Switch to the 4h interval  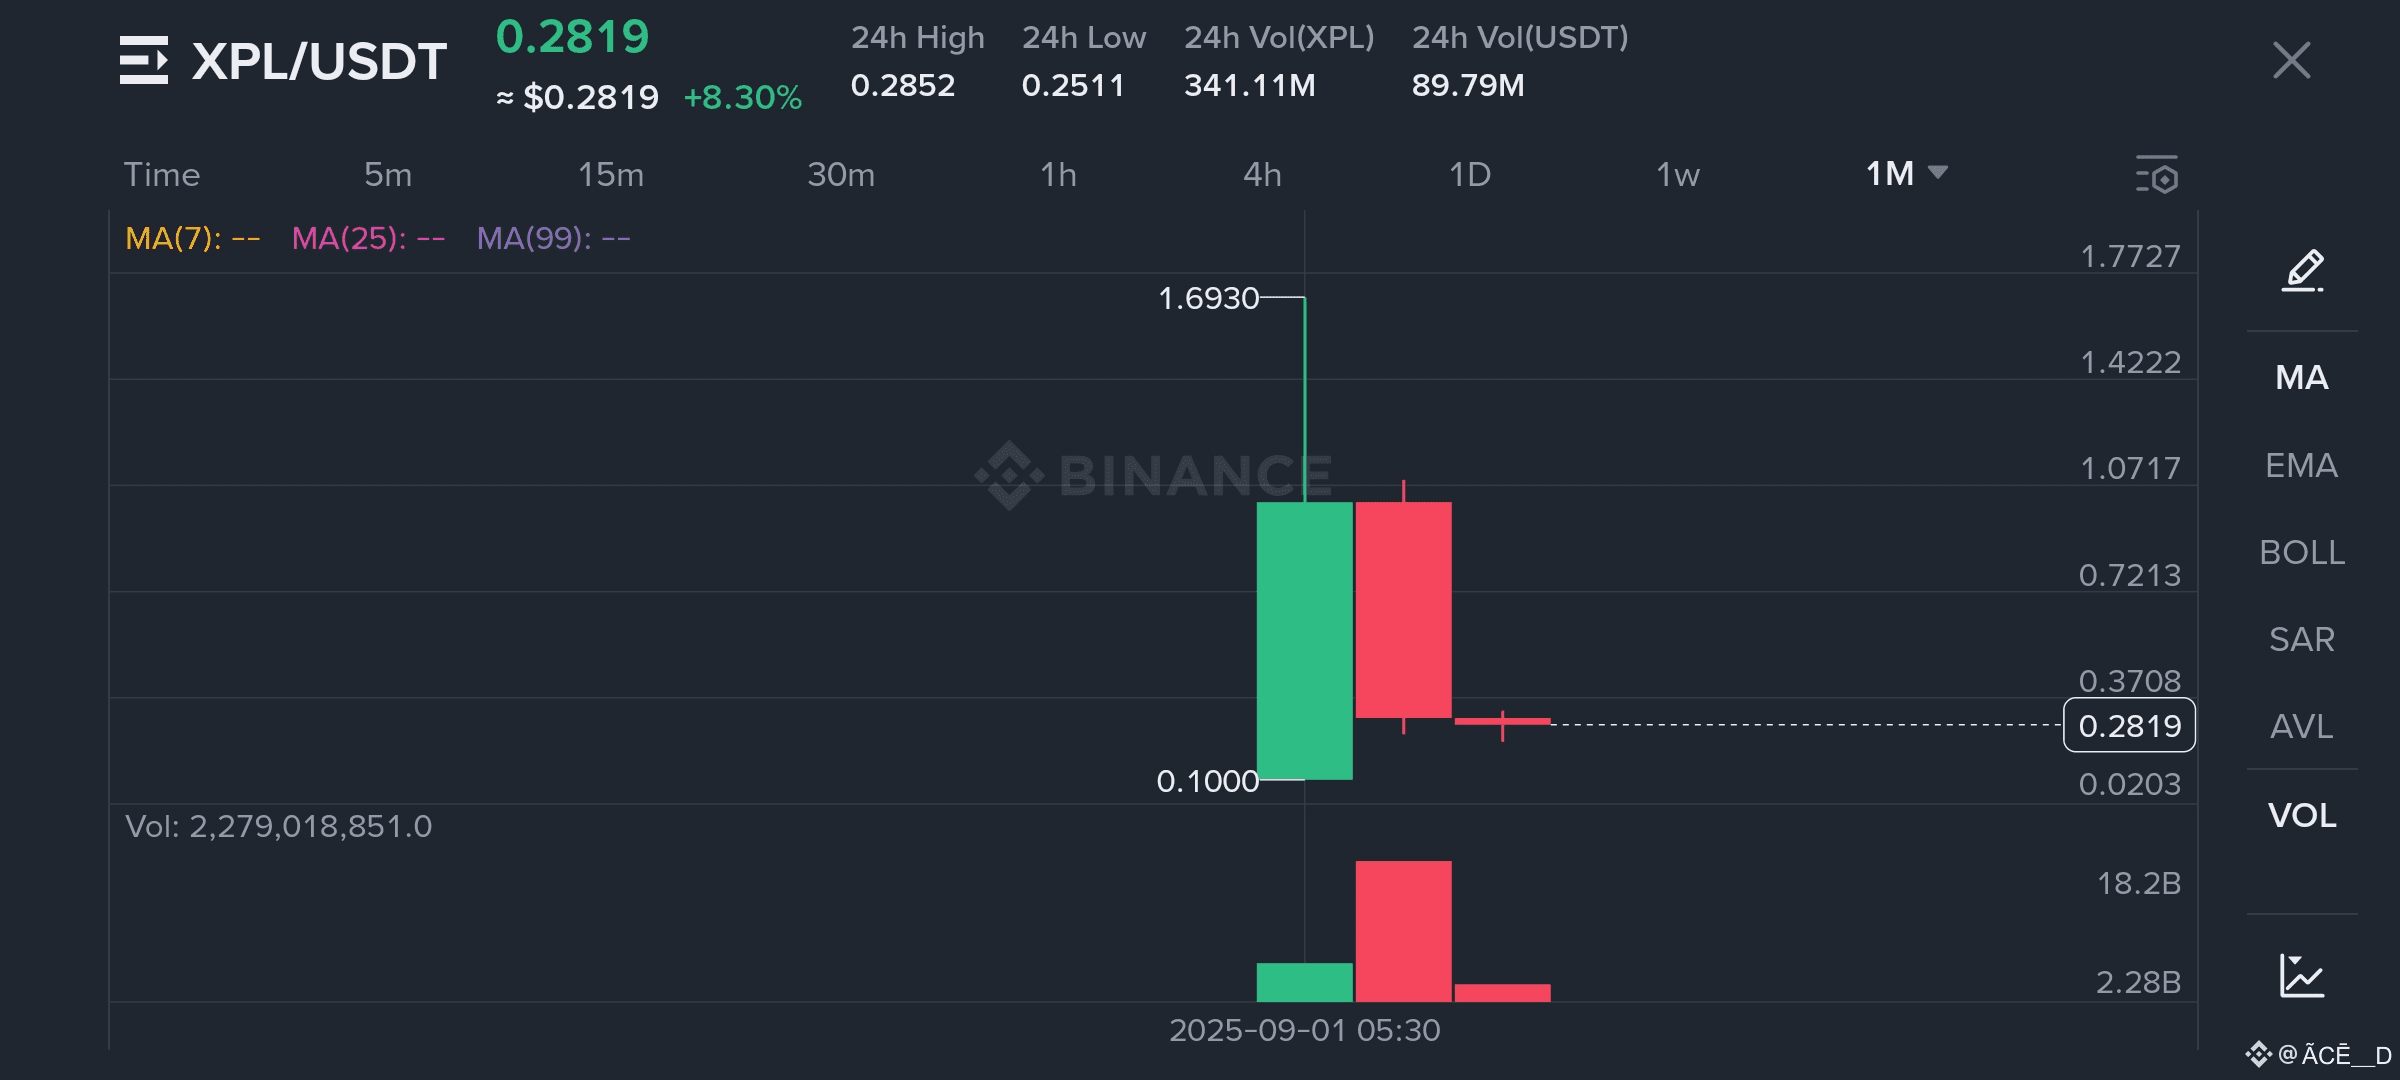coord(1262,175)
